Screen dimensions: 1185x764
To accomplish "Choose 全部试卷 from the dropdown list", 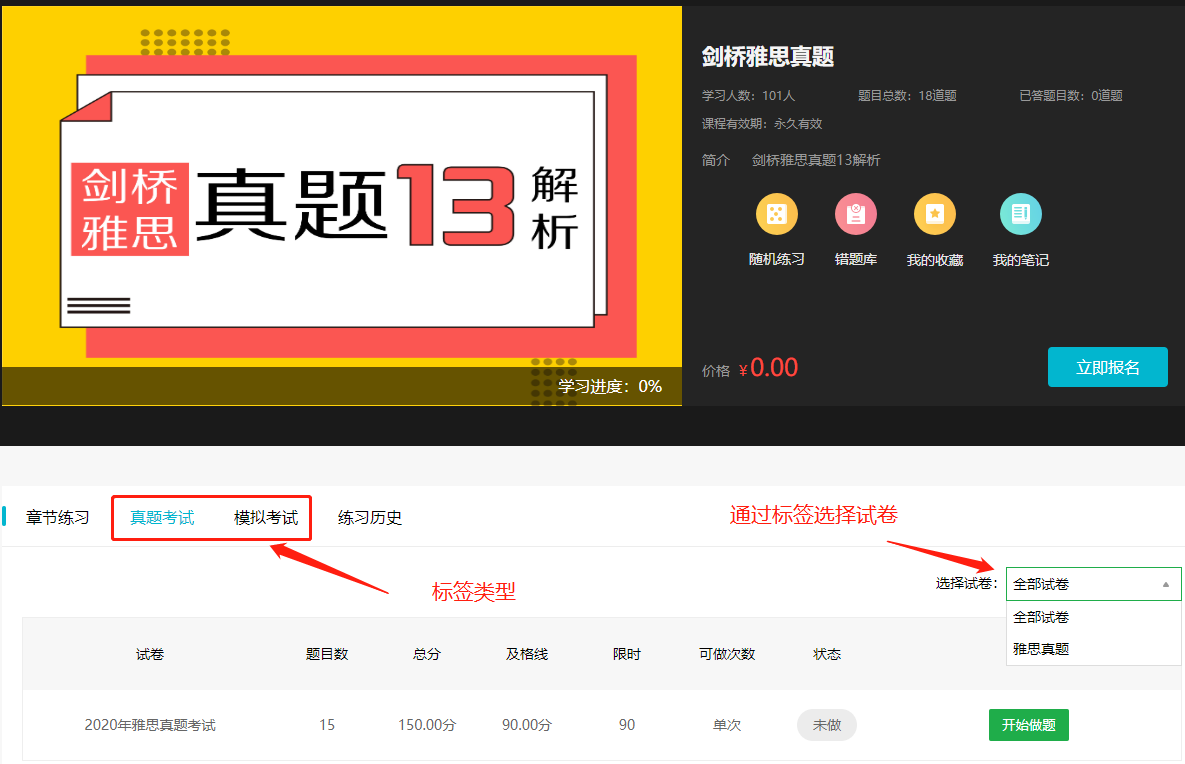I will click(x=1093, y=617).
